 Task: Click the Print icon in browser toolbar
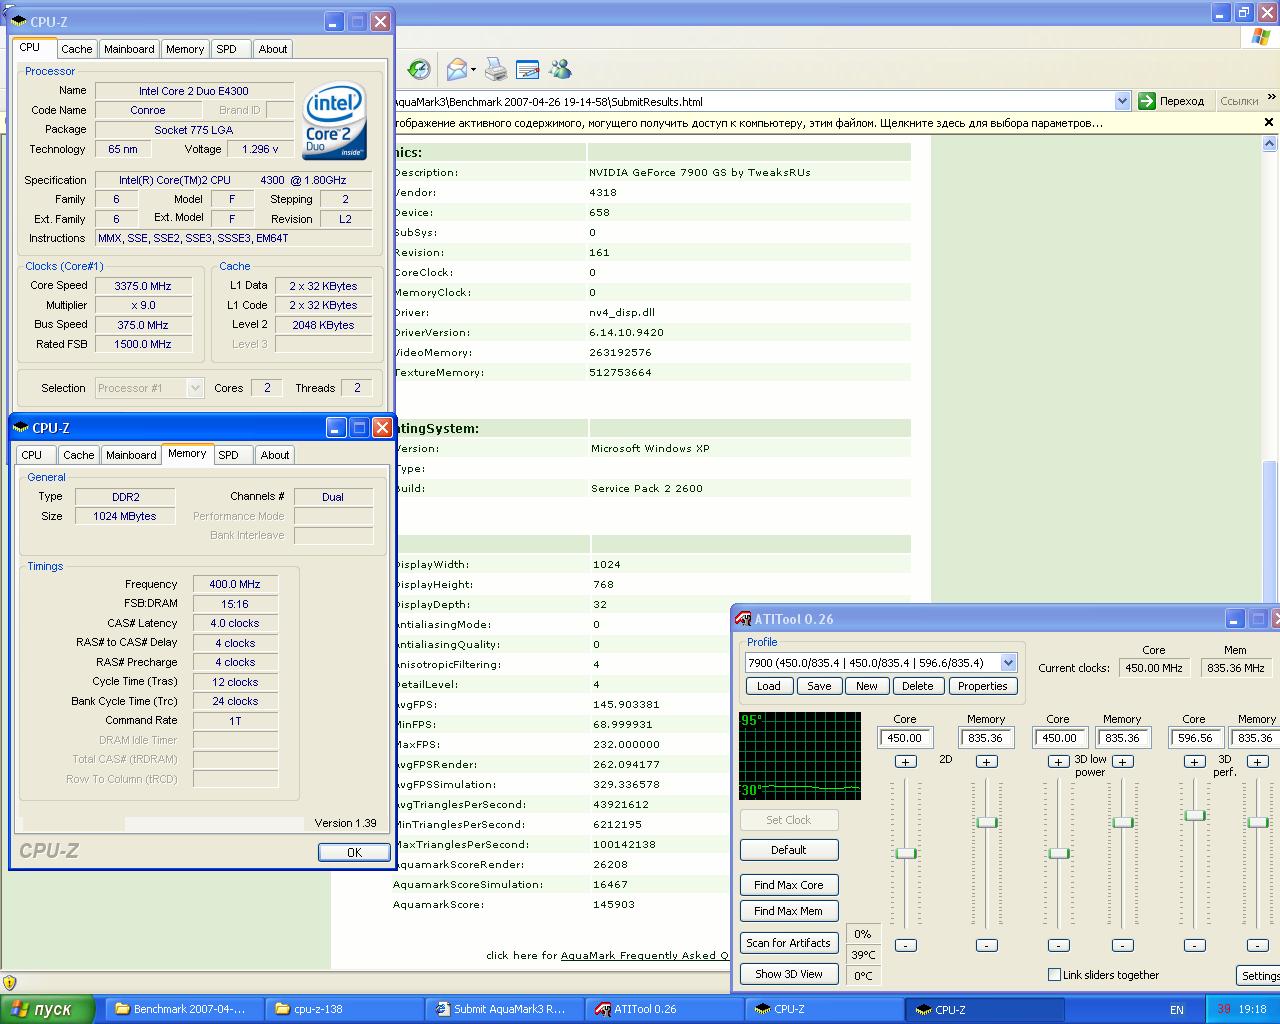496,69
